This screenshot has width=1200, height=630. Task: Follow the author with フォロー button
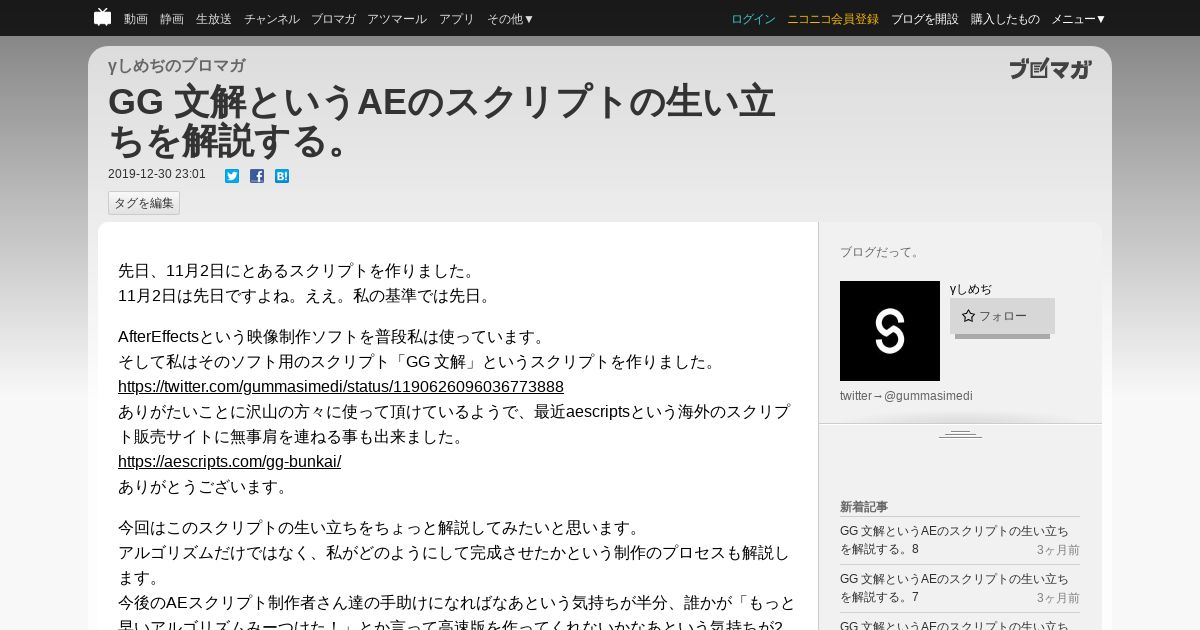pos(1002,316)
